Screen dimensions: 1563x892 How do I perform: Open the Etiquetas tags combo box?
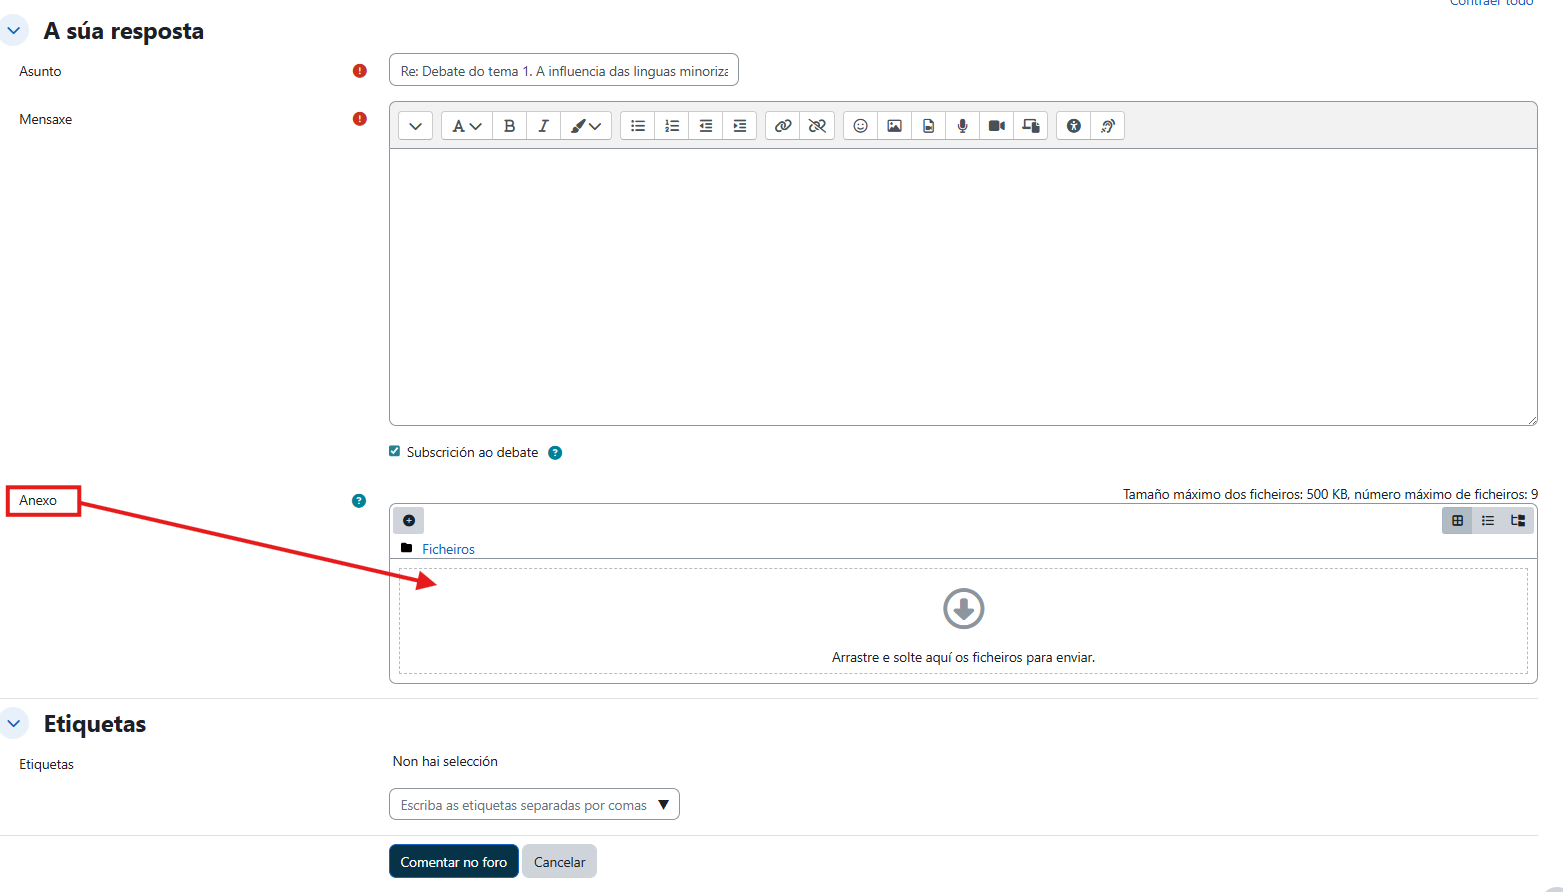click(534, 805)
